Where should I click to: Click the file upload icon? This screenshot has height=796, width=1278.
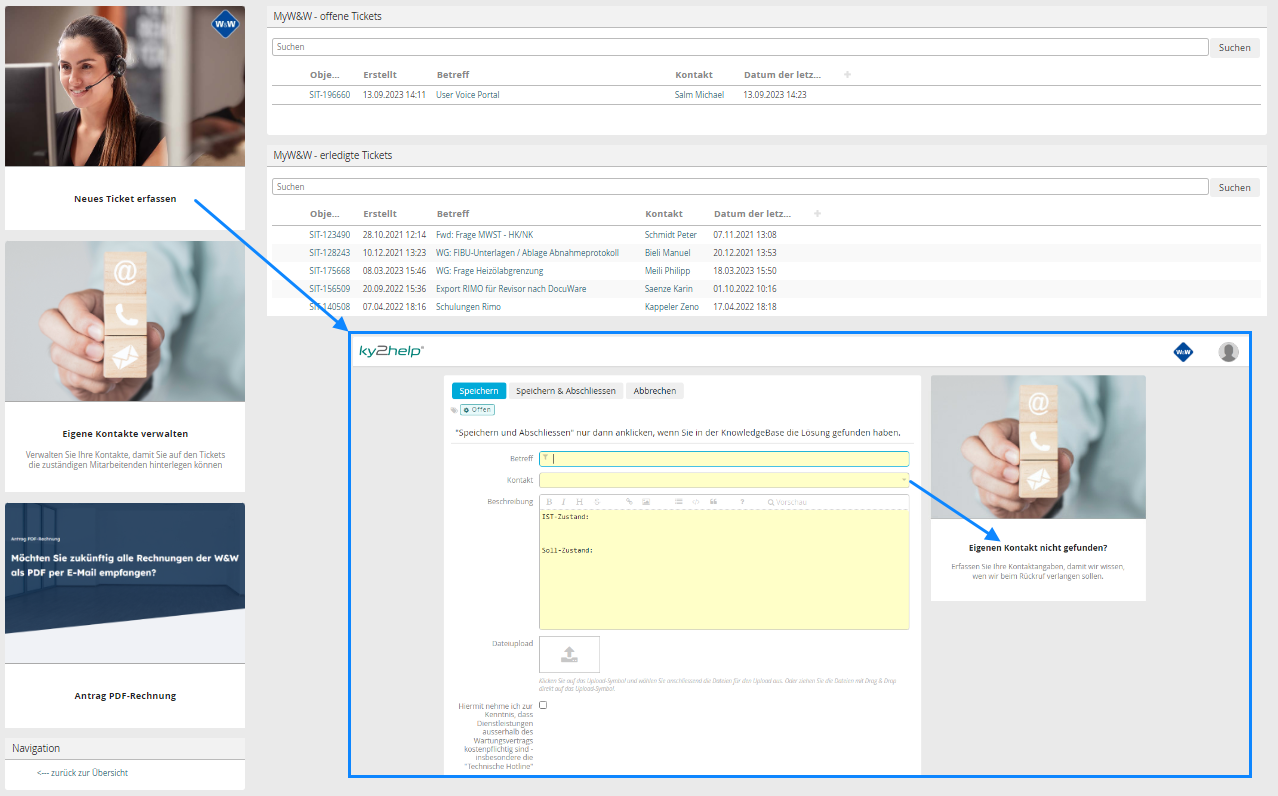[x=569, y=654]
